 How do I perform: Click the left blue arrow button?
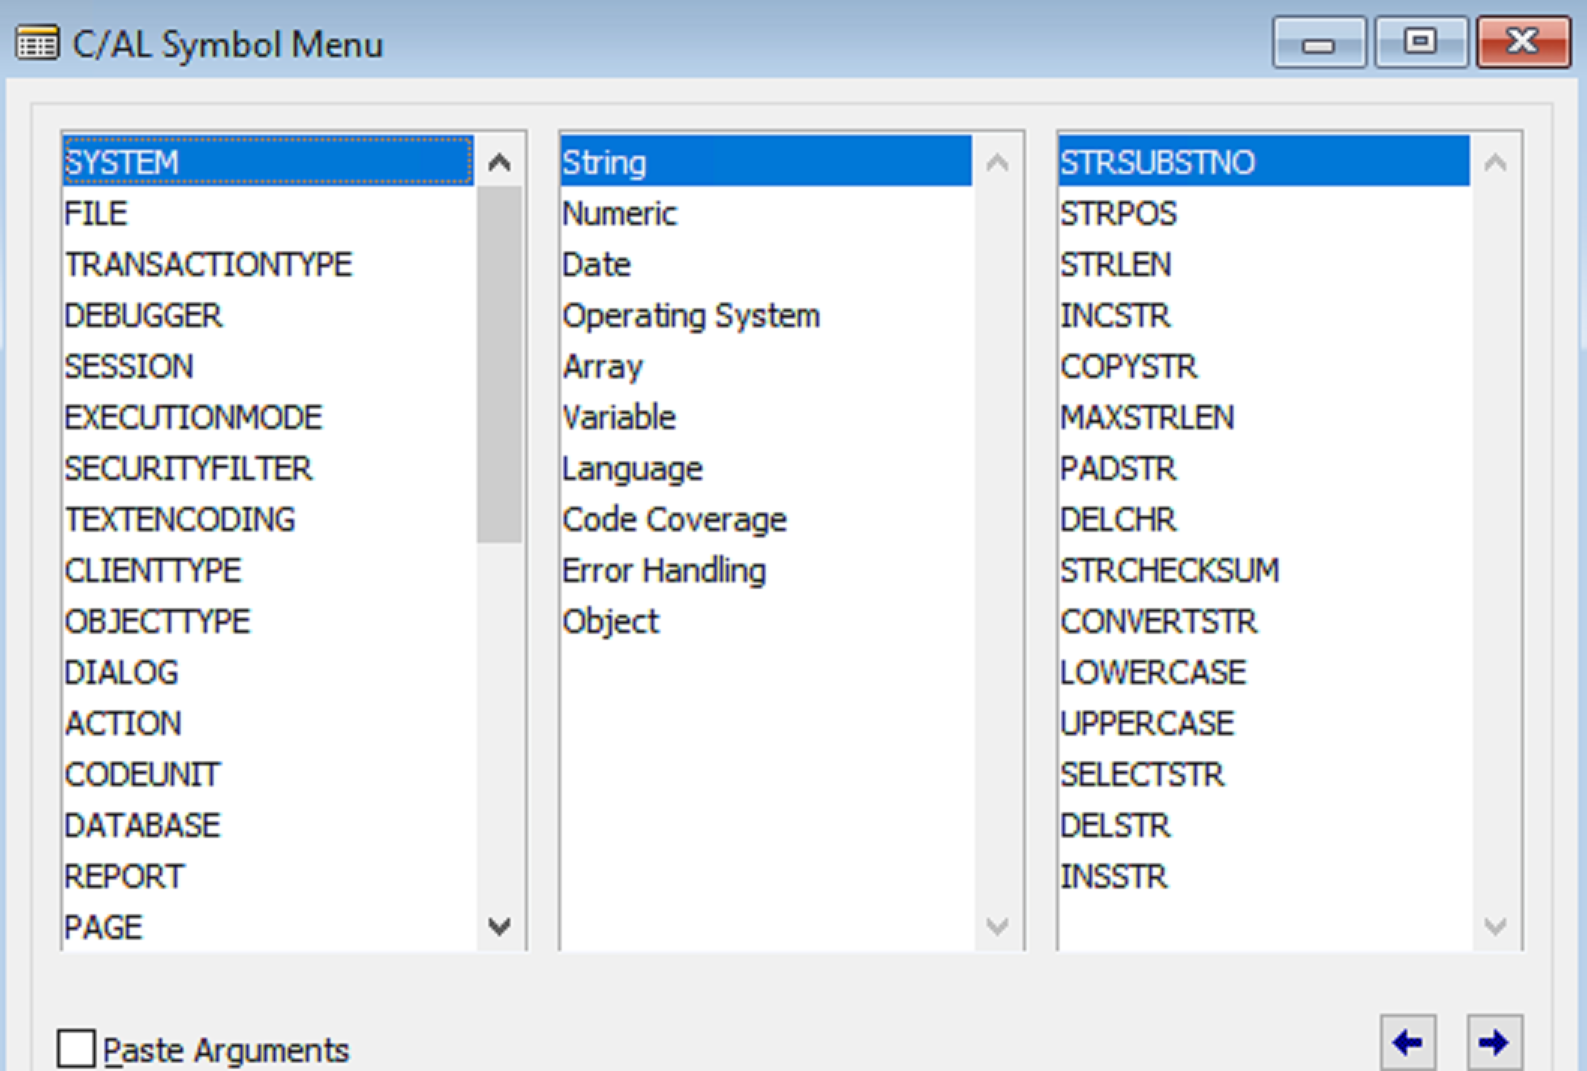(x=1408, y=1043)
